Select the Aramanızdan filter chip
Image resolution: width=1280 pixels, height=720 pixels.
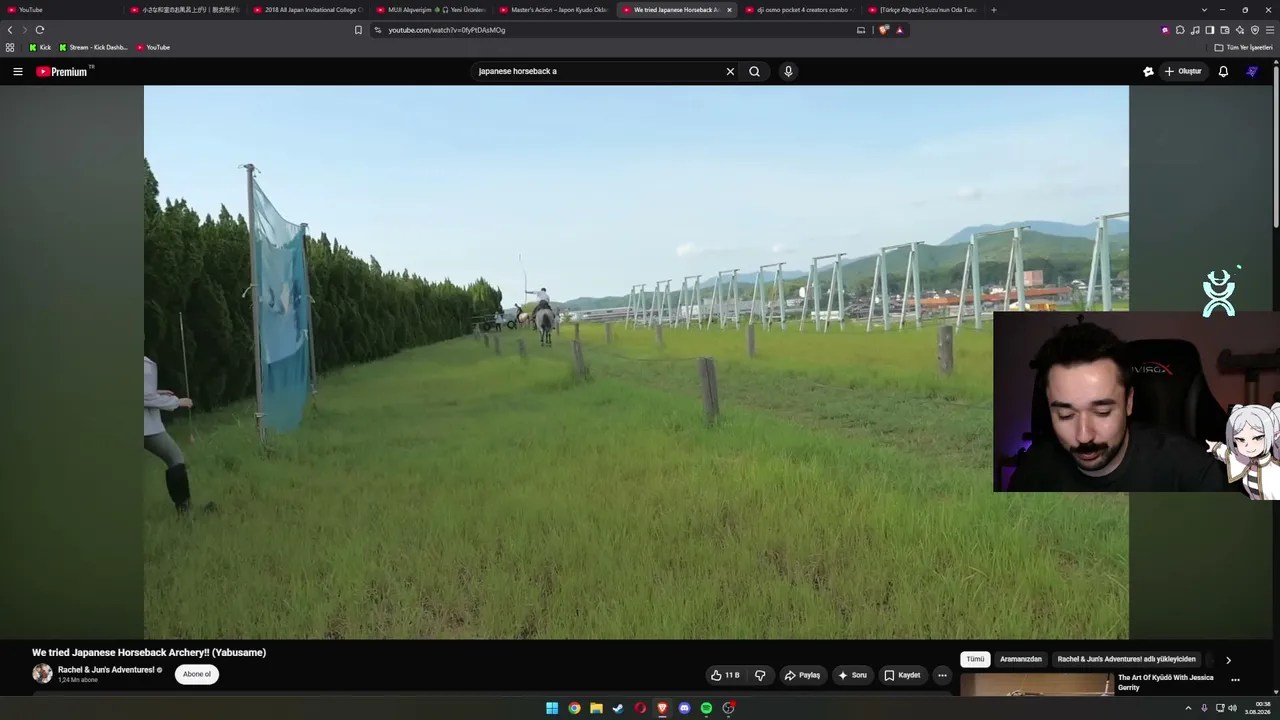1021,659
